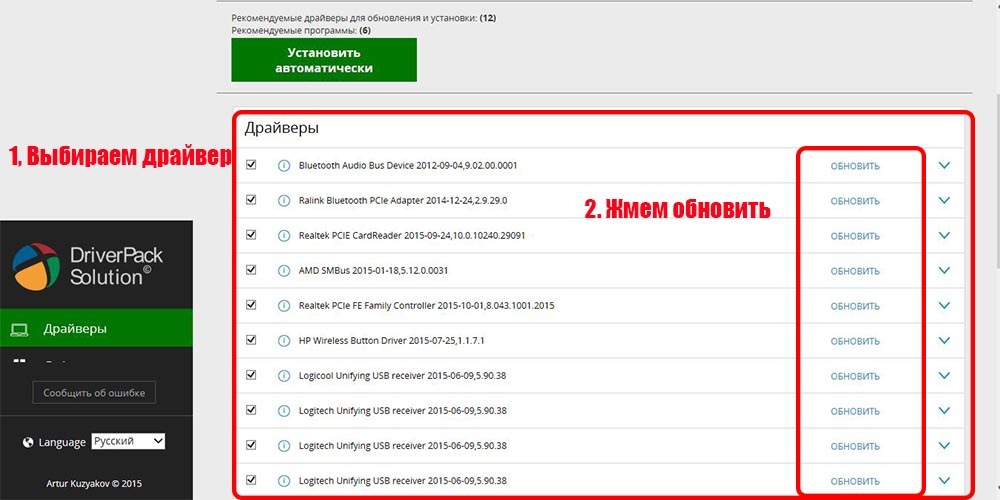
Task: Deselect Realtek PCIe FE Family Controller checkbox
Action: point(251,305)
